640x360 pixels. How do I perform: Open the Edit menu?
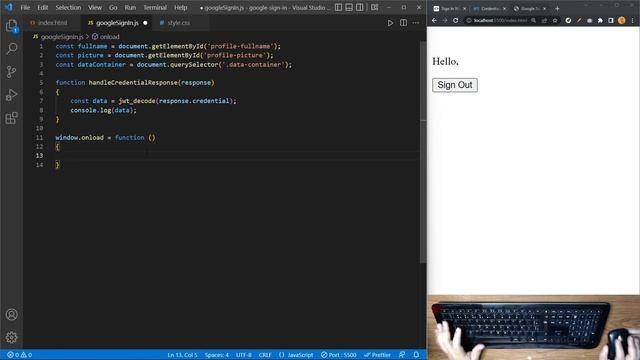coord(42,7)
